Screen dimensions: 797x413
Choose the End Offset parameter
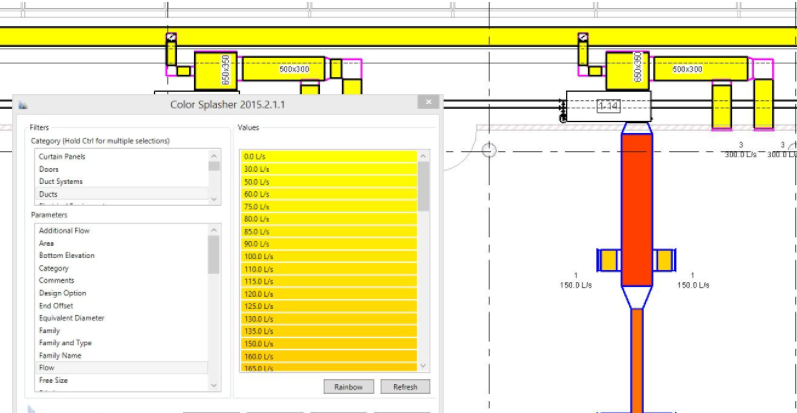point(121,306)
